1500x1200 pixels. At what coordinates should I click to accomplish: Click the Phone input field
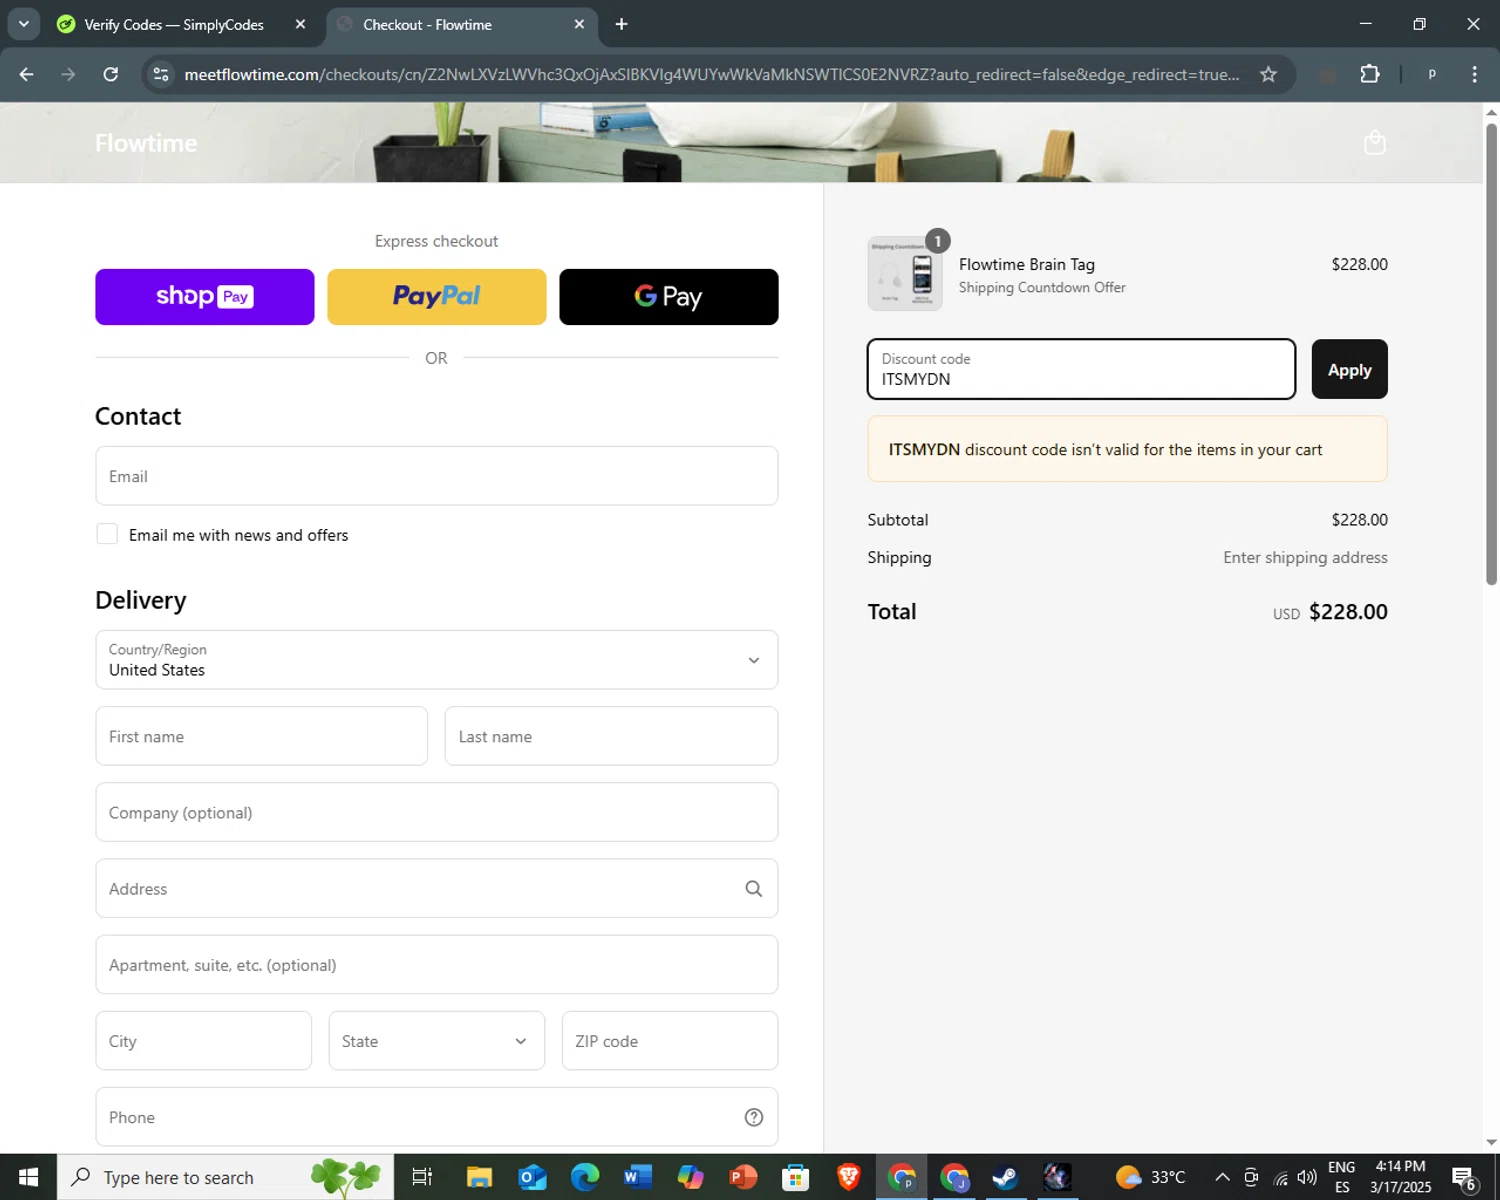tap(437, 1117)
